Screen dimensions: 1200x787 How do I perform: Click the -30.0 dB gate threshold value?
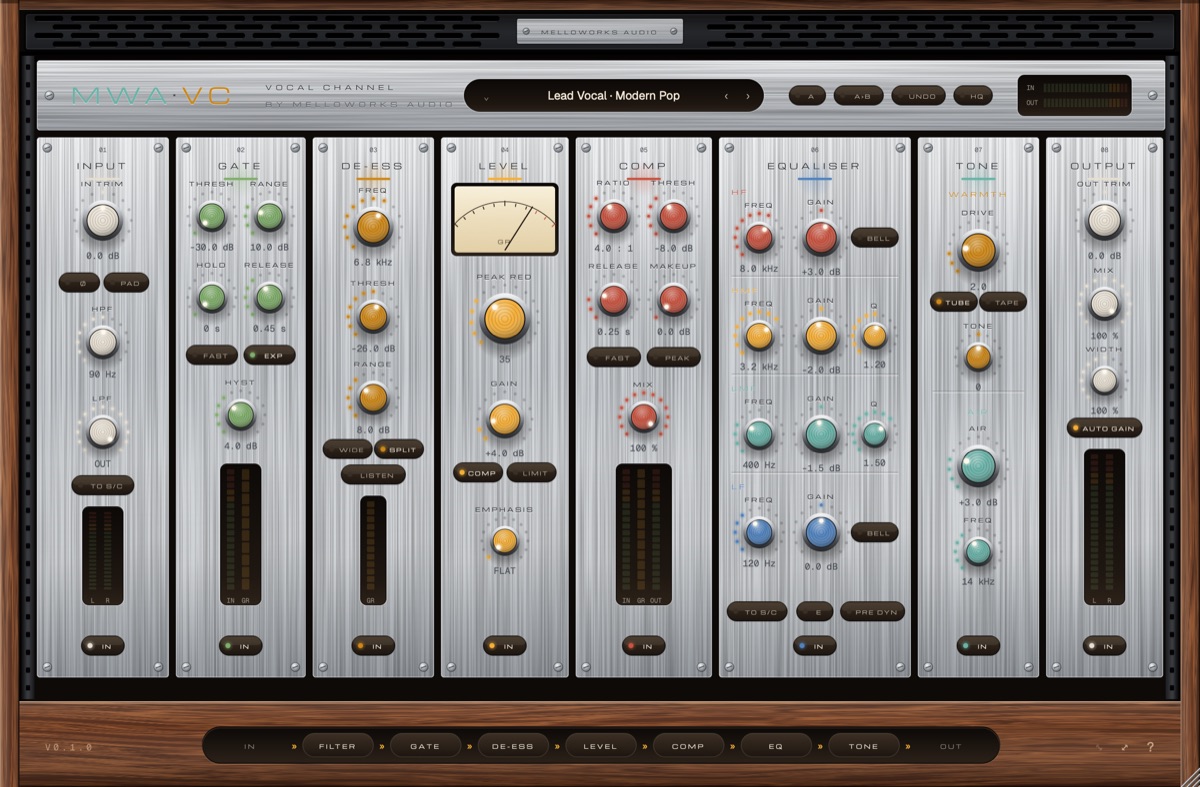pos(211,247)
